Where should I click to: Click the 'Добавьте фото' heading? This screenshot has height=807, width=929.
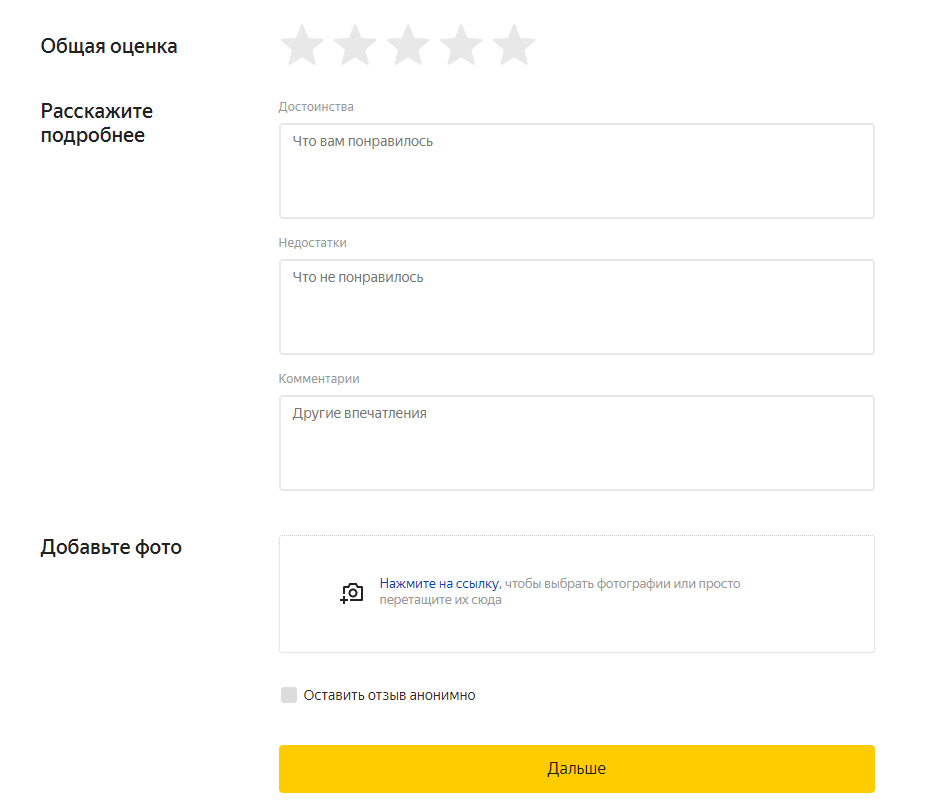point(111,547)
